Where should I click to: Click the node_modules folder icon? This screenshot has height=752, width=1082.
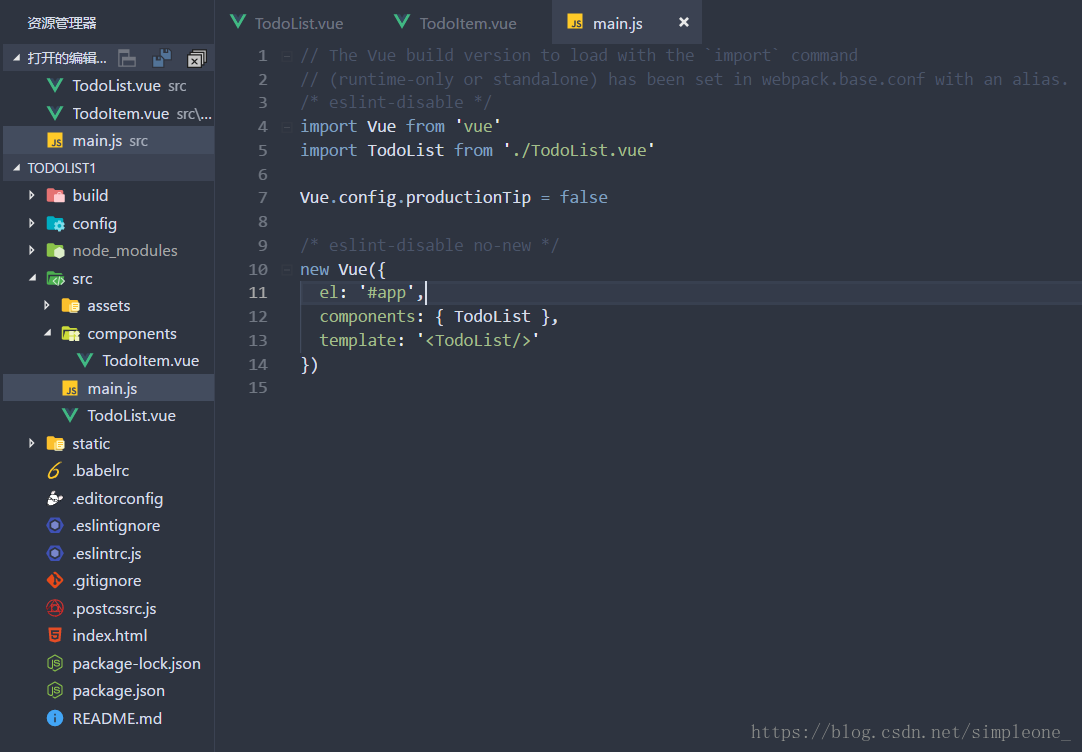pos(55,250)
